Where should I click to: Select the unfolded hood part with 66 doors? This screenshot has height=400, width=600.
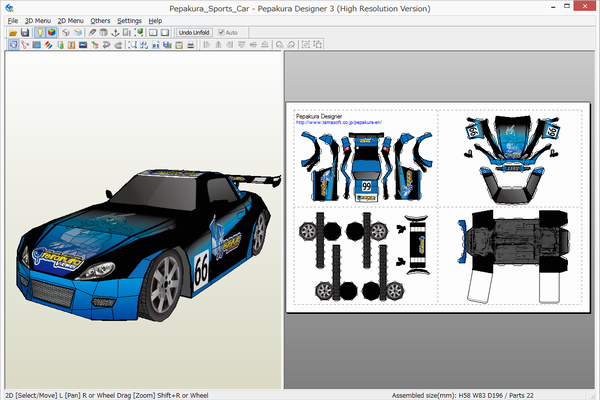pyautogui.click(x=512, y=142)
